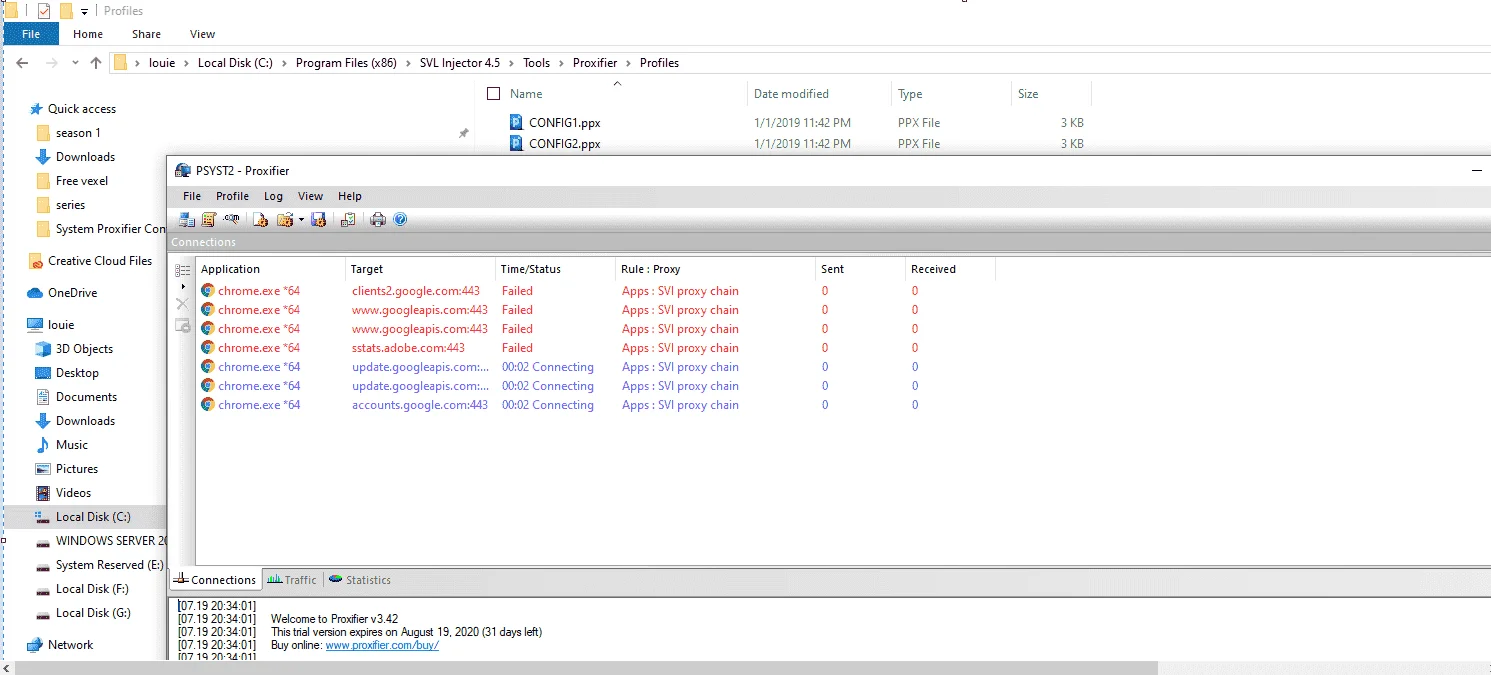
Task: Go up one folder with up arrow
Action: click(96, 63)
